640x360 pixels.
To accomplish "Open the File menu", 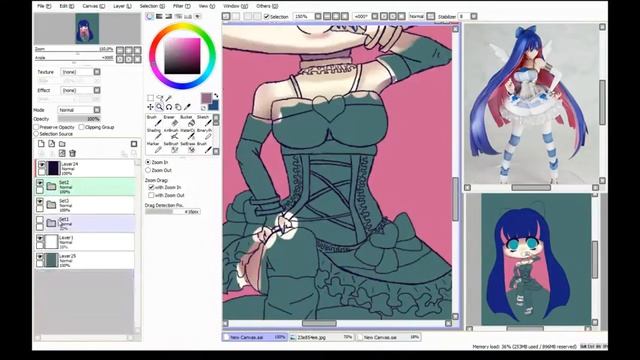I will (x=44, y=6).
